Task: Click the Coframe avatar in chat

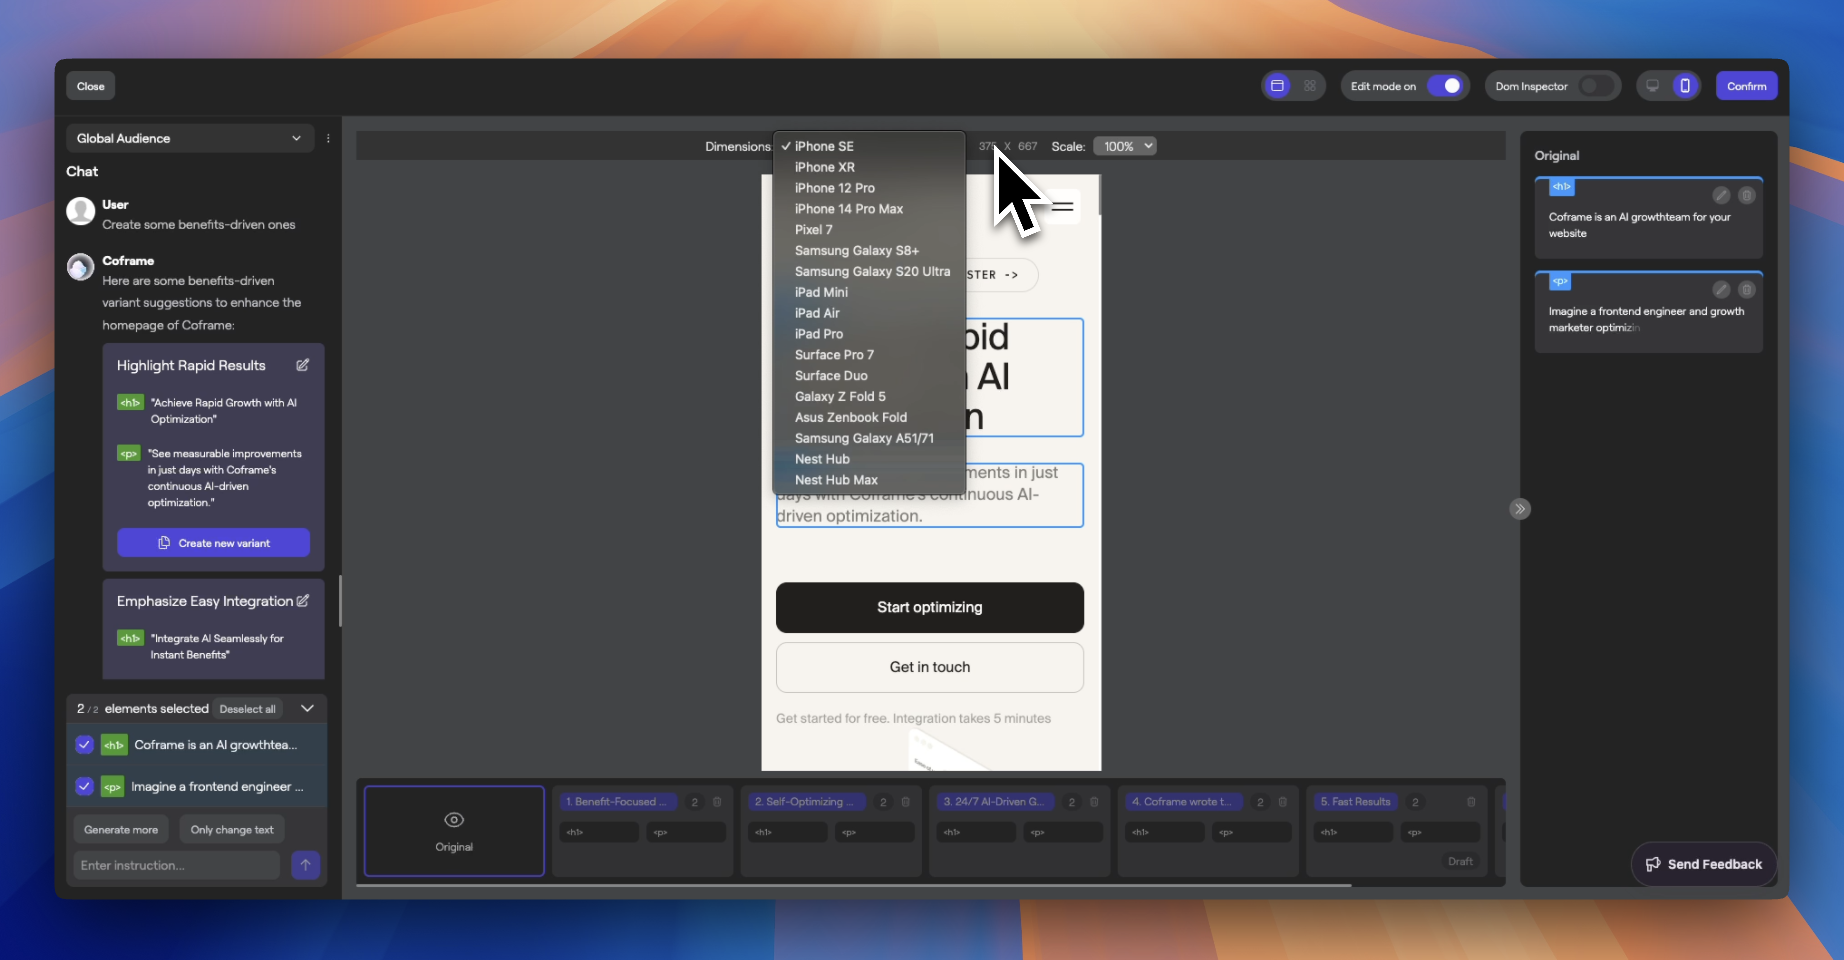Action: tap(80, 267)
